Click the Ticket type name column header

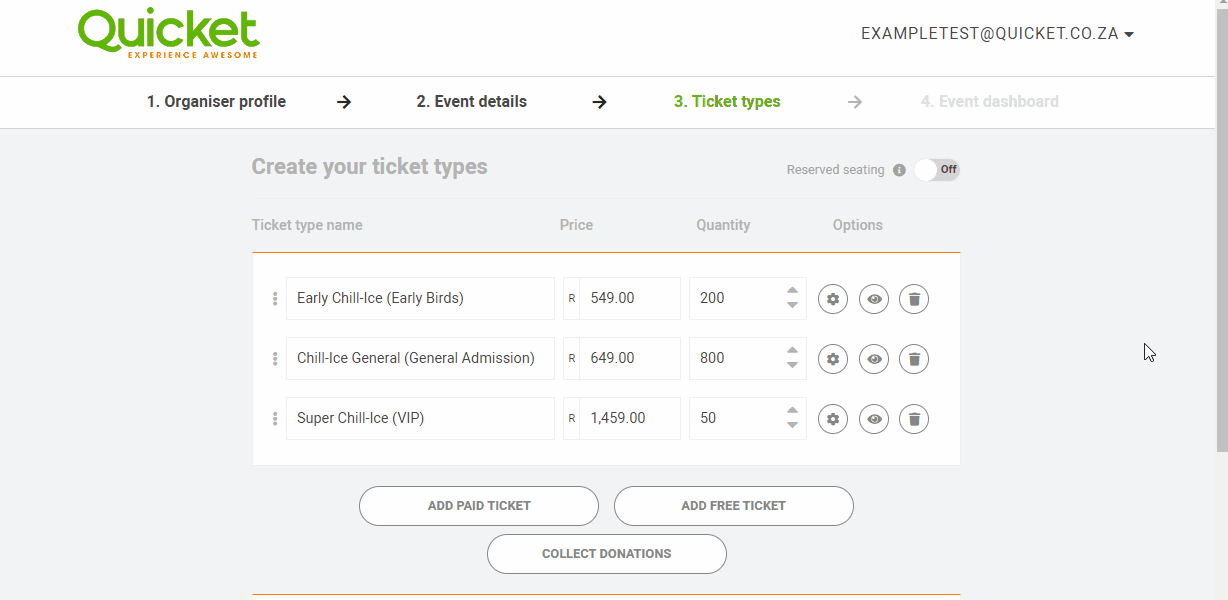click(307, 225)
